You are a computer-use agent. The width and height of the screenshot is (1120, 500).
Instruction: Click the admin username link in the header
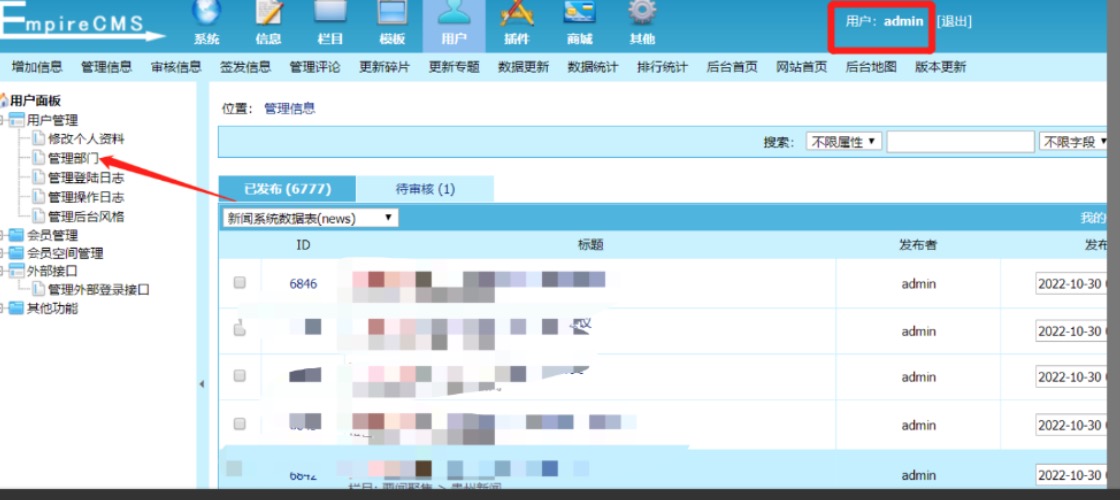pyautogui.click(x=904, y=21)
